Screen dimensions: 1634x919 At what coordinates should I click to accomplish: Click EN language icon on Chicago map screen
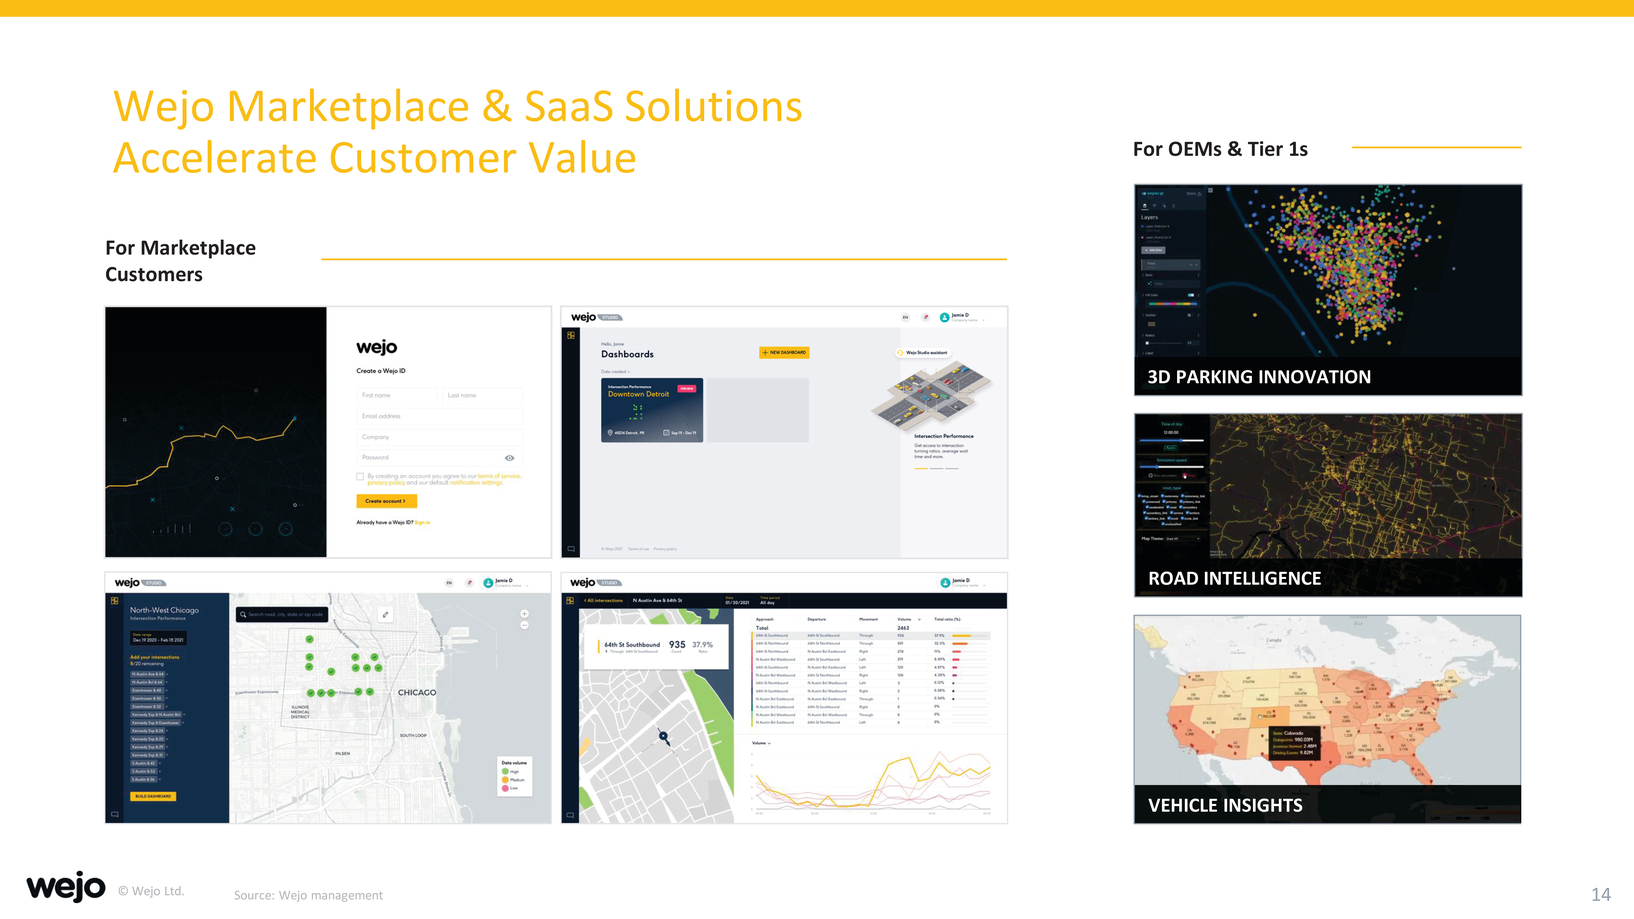click(449, 582)
